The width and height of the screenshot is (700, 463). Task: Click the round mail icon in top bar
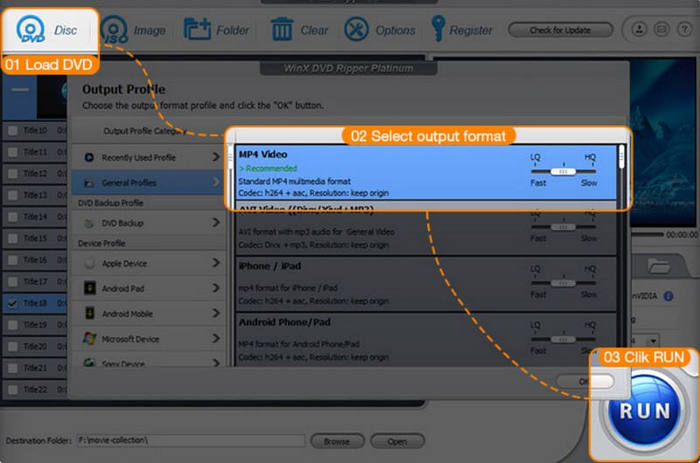tap(662, 29)
